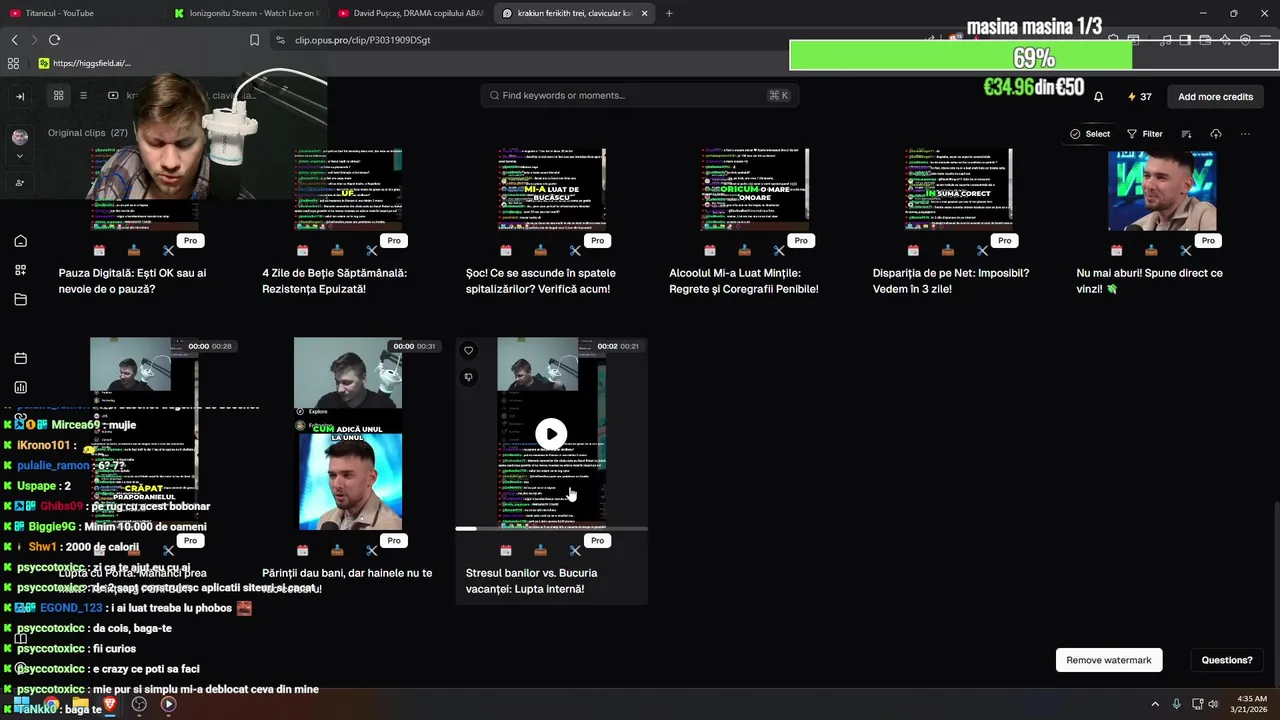Bookmark this page in address bar
Viewport: 1280px width, 720px height.
pos(254,40)
